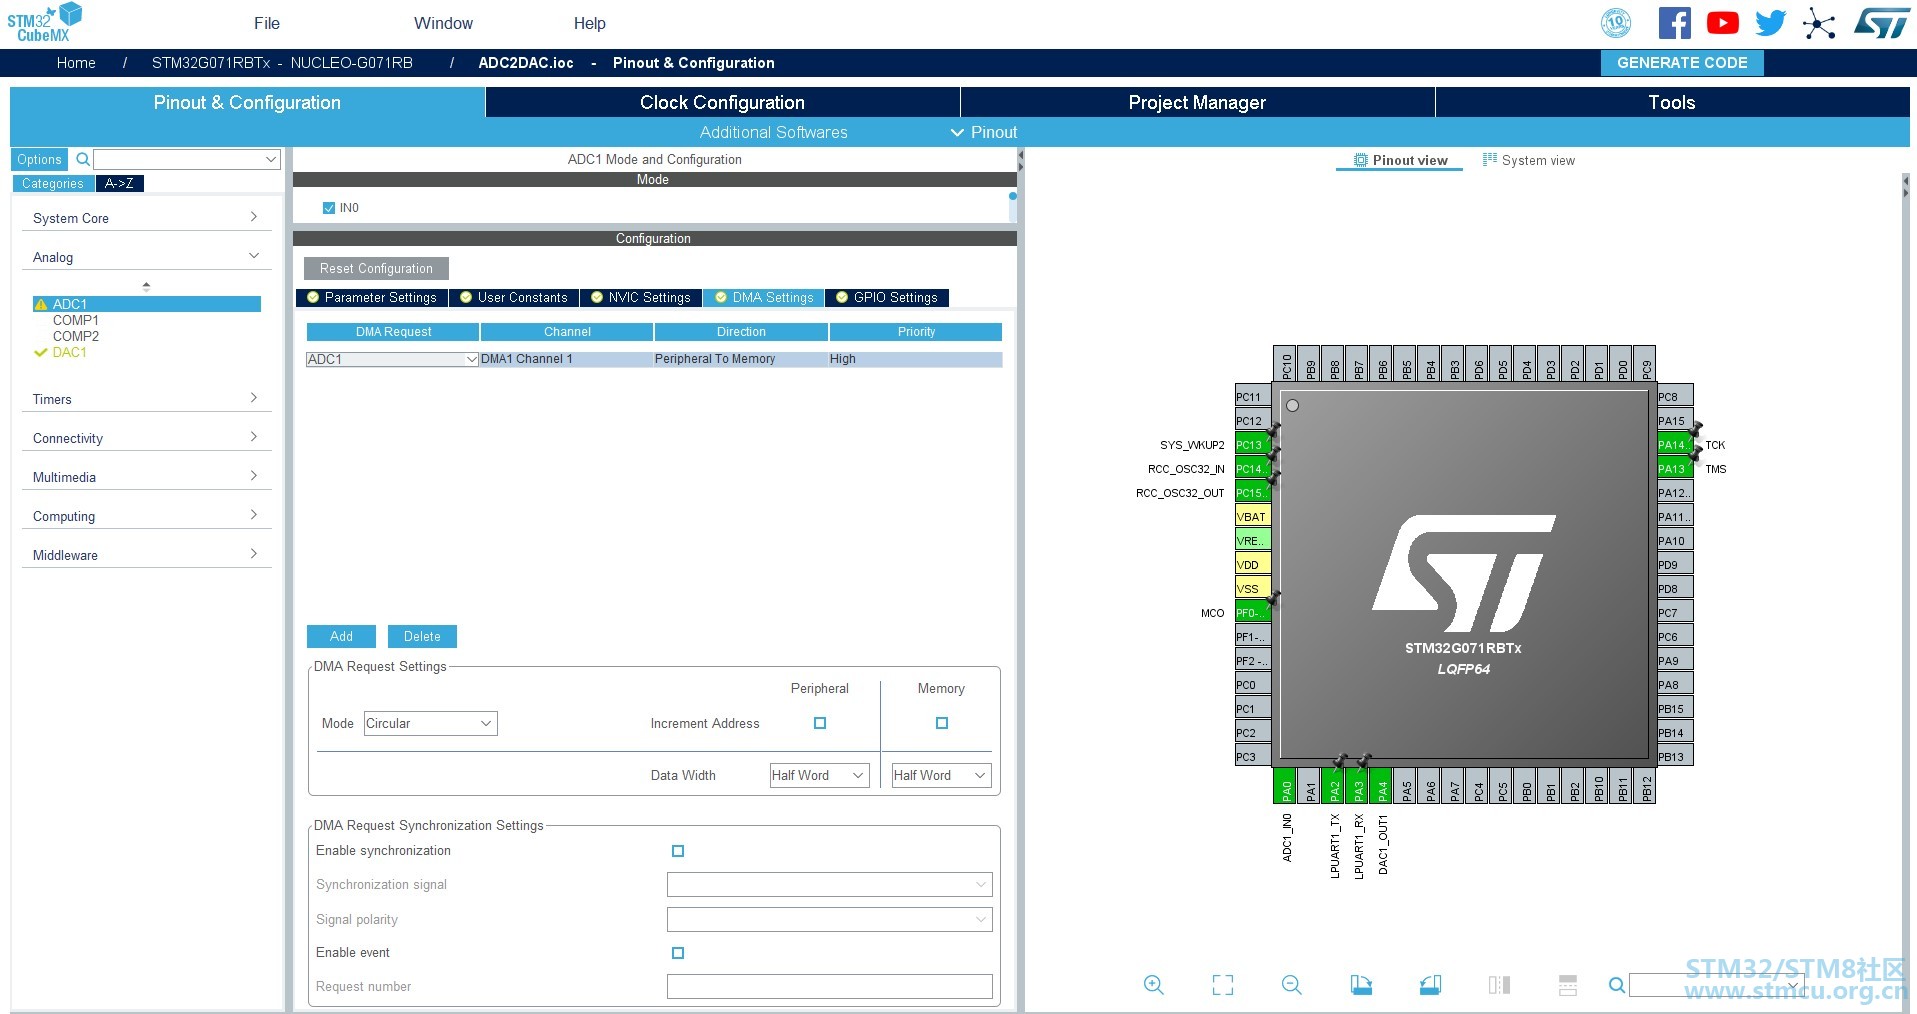Expand the System Core category

(146, 218)
